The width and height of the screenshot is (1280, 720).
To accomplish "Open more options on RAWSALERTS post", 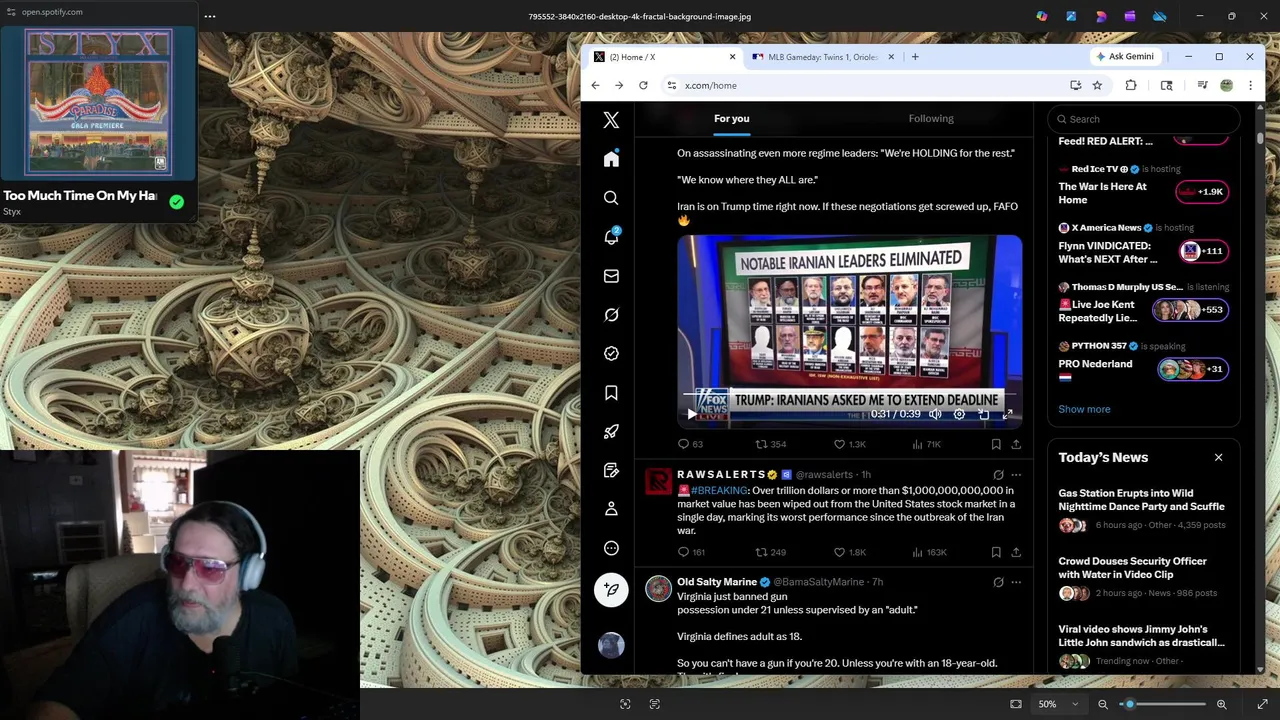I will pos(1016,475).
